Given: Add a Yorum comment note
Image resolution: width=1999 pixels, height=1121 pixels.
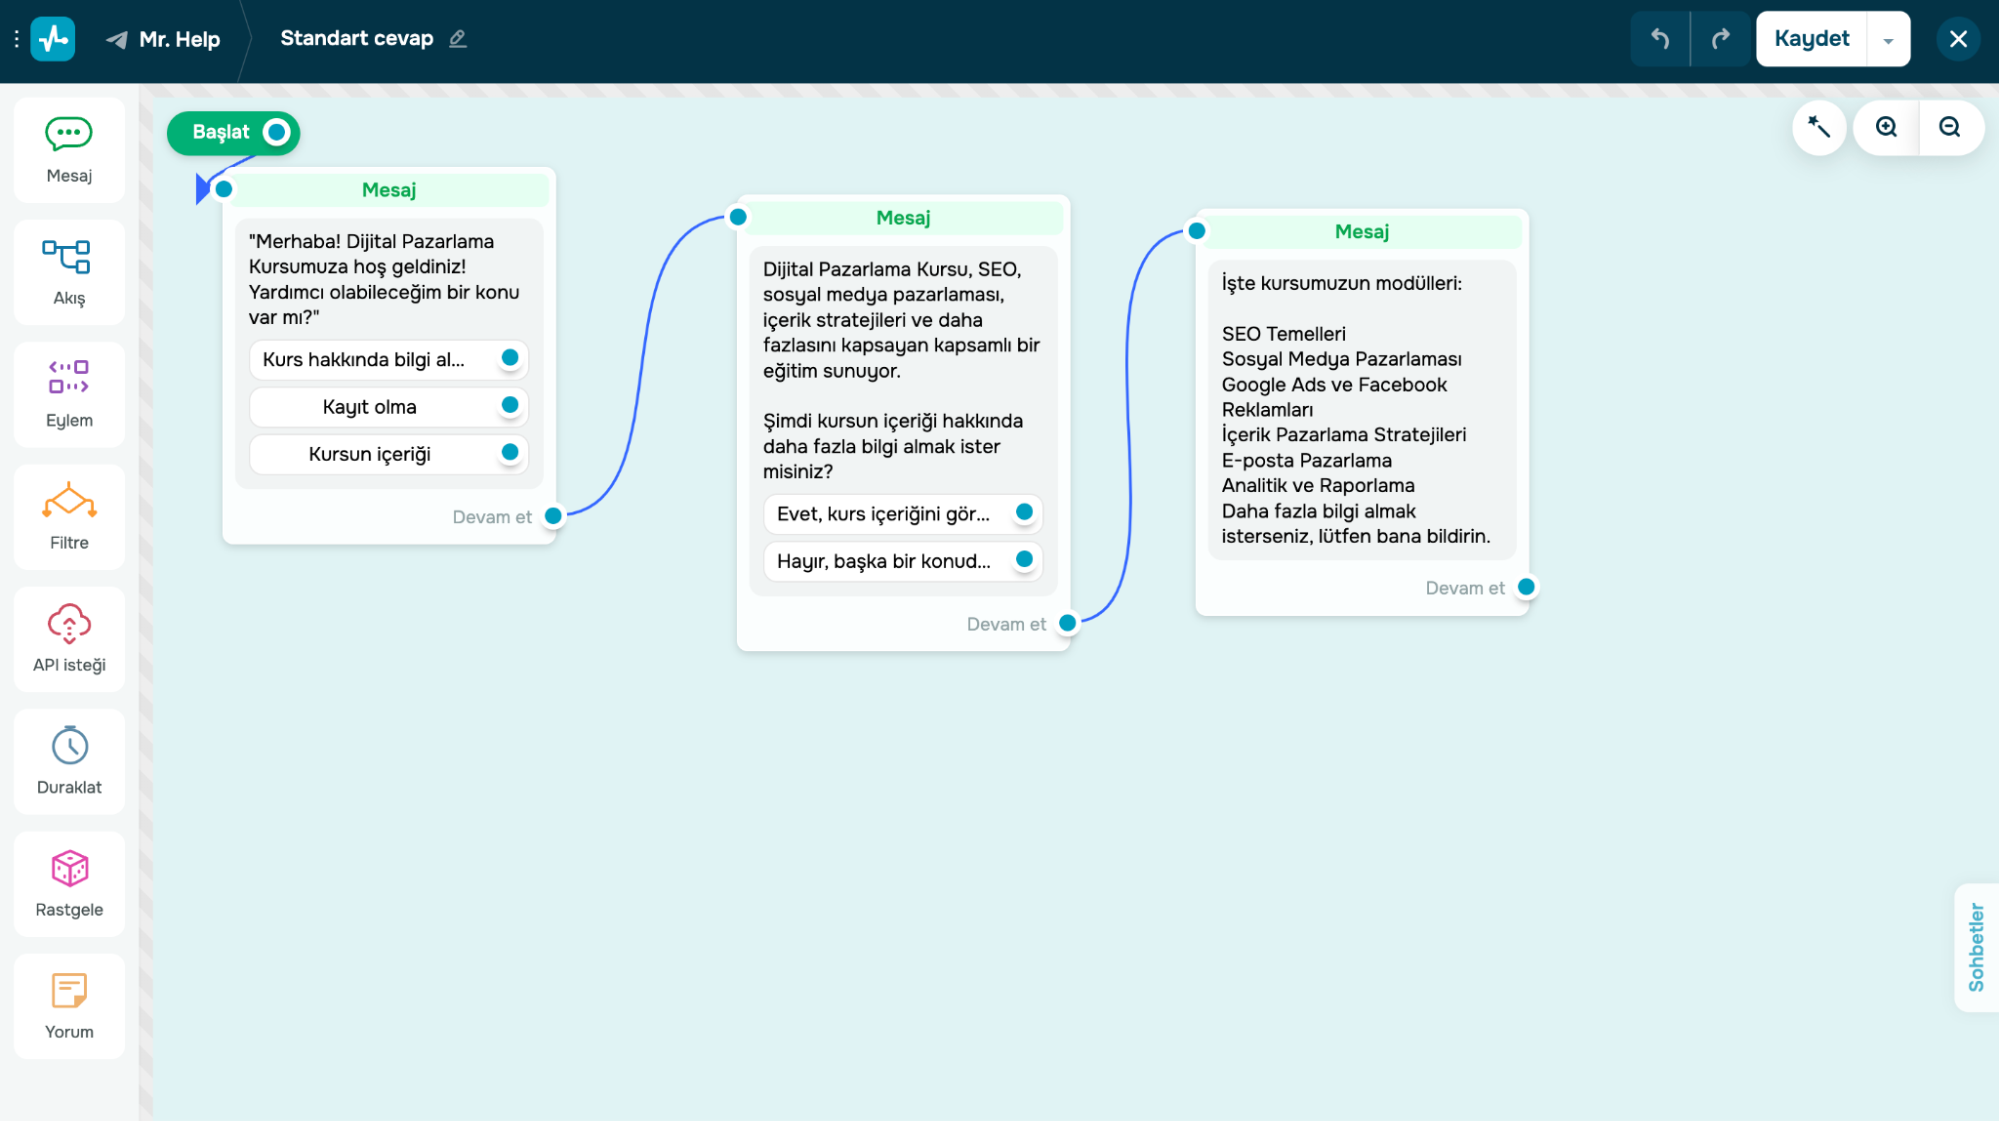Looking at the screenshot, I should [69, 1006].
